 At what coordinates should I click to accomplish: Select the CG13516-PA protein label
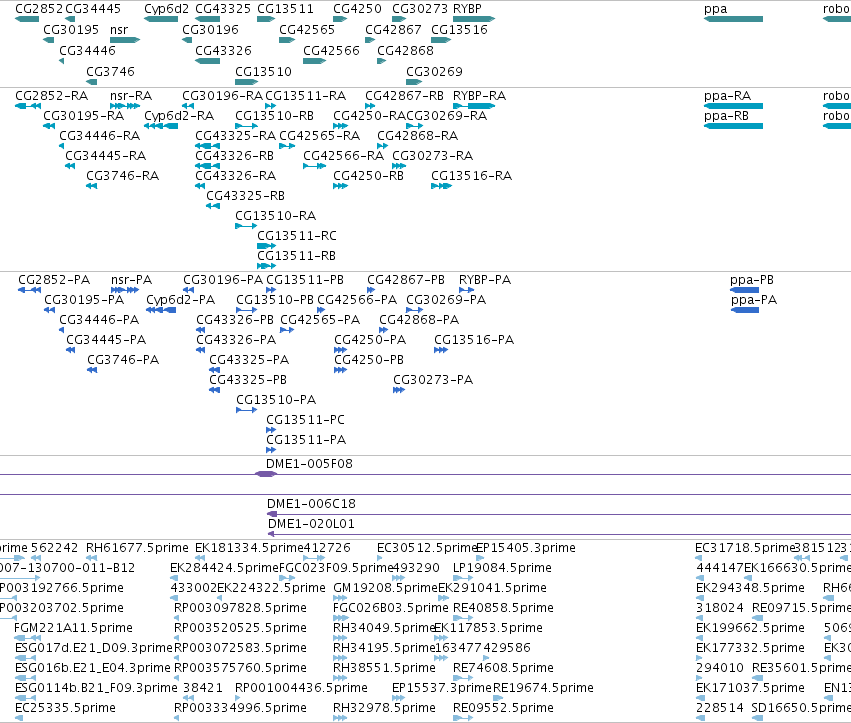[474, 340]
